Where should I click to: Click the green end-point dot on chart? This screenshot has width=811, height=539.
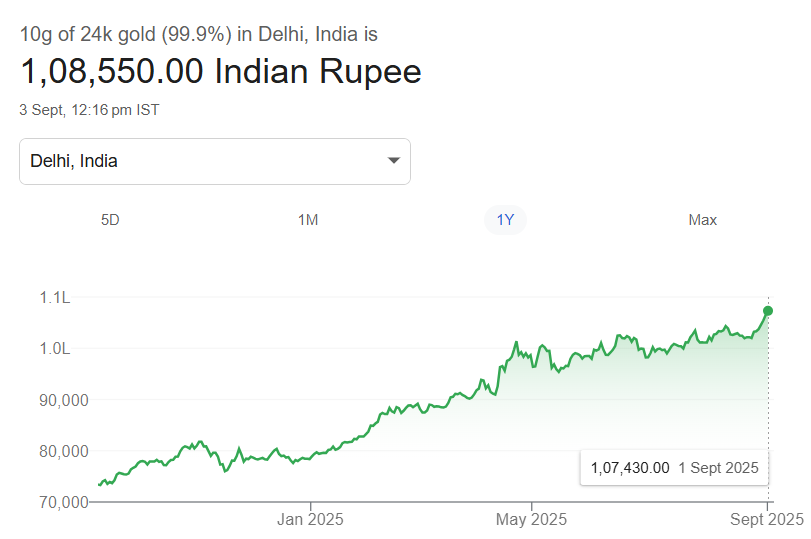tap(768, 310)
